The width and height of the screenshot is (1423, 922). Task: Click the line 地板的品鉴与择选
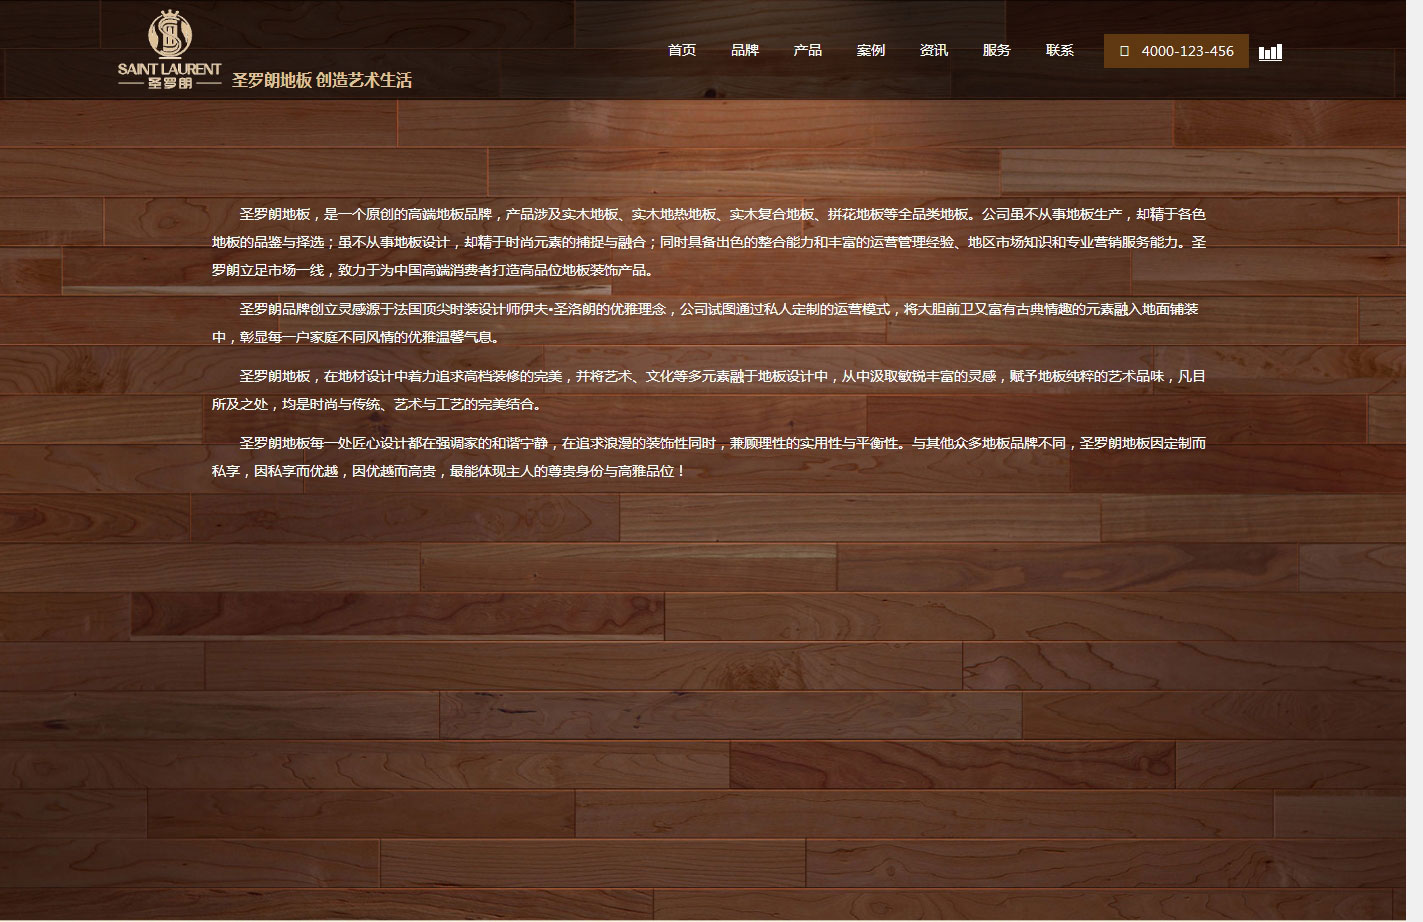pos(709,242)
